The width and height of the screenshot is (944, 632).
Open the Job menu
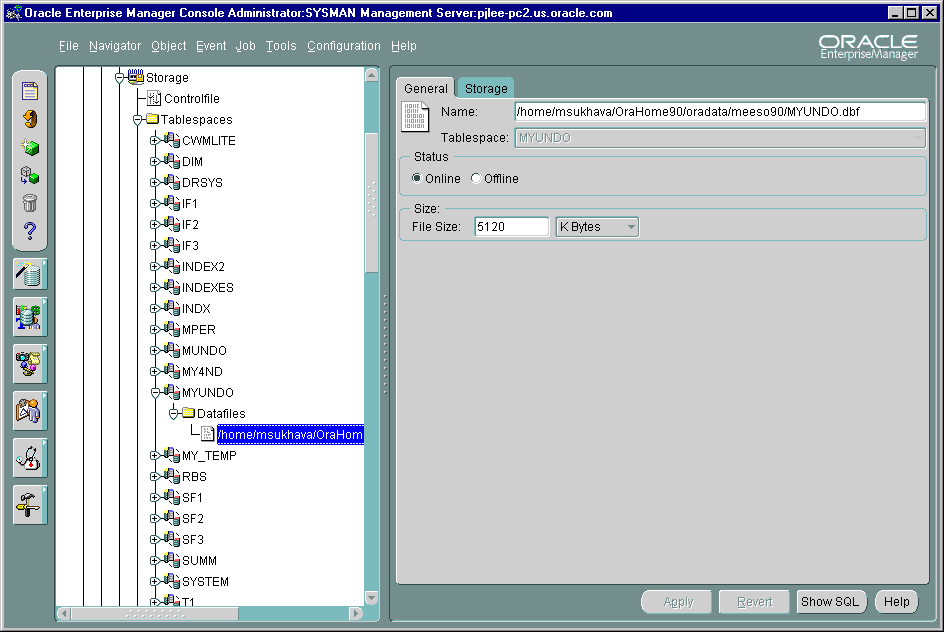point(246,46)
